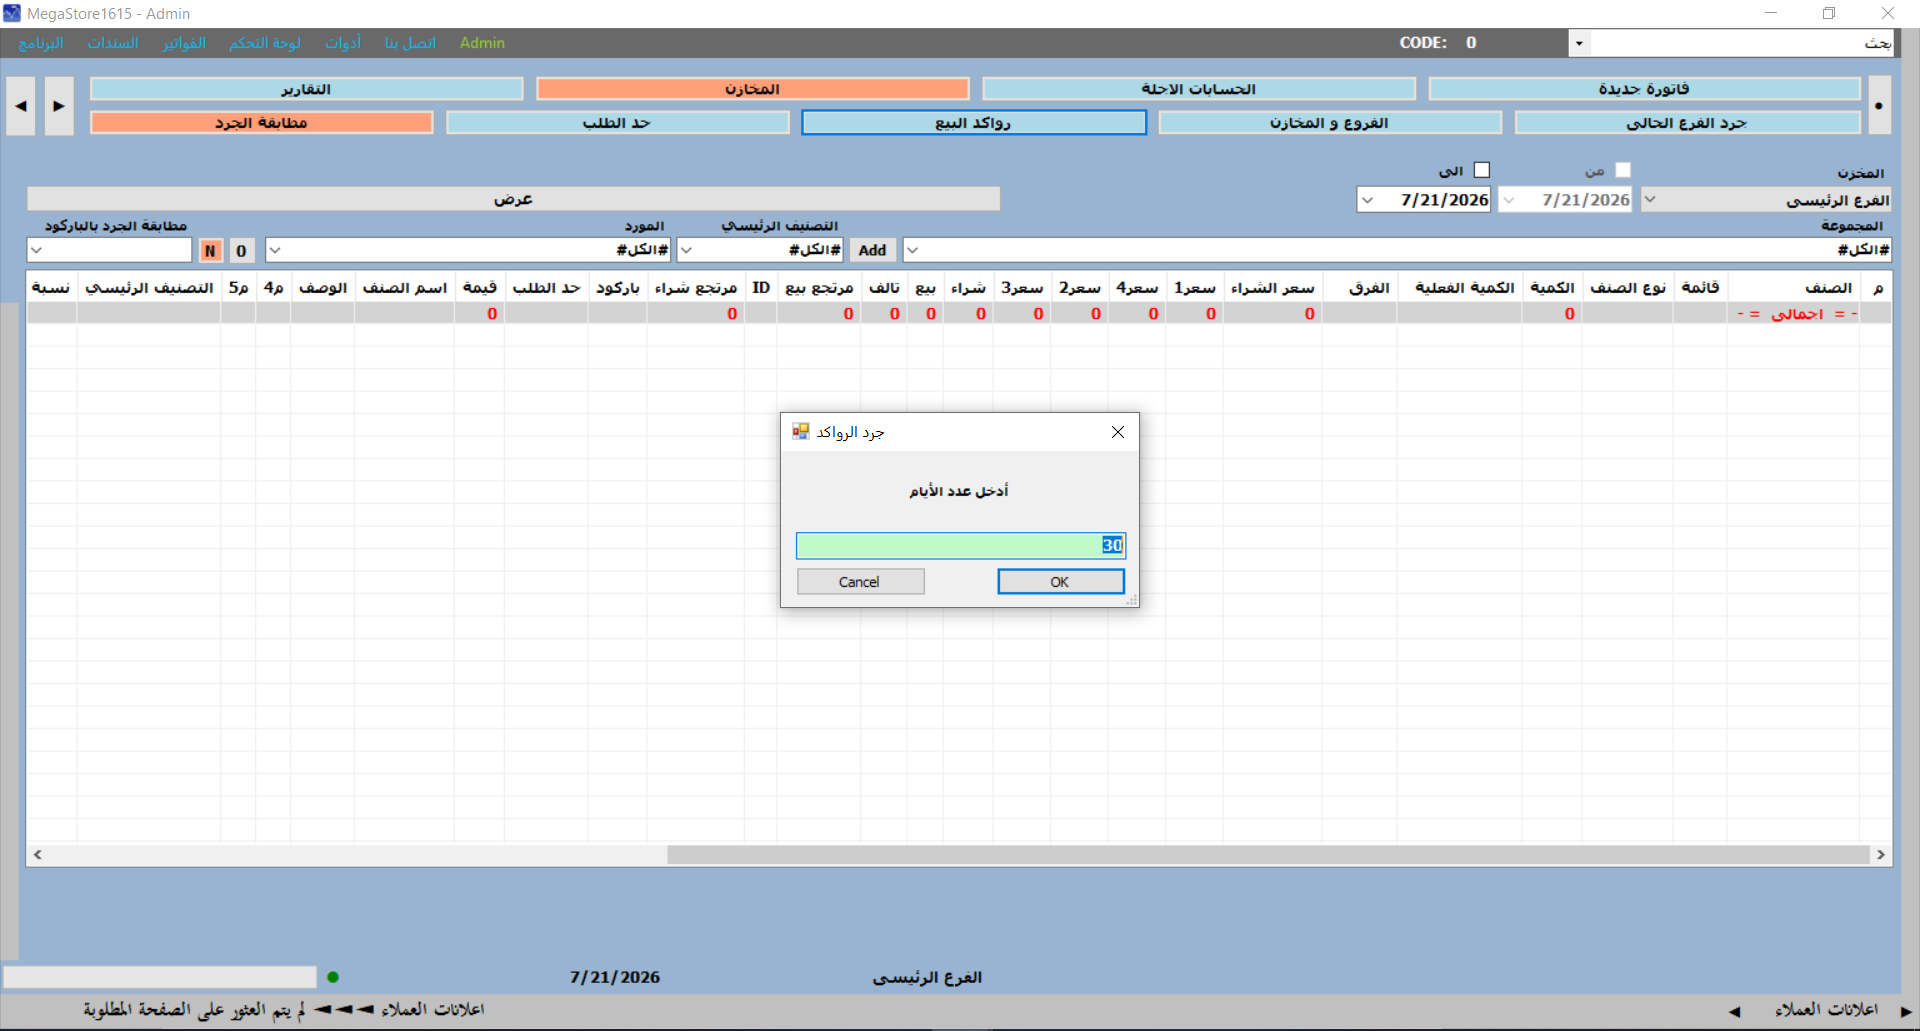The height and width of the screenshot is (1031, 1920).
Task: Click the 0 toggle button
Action: tap(241, 251)
